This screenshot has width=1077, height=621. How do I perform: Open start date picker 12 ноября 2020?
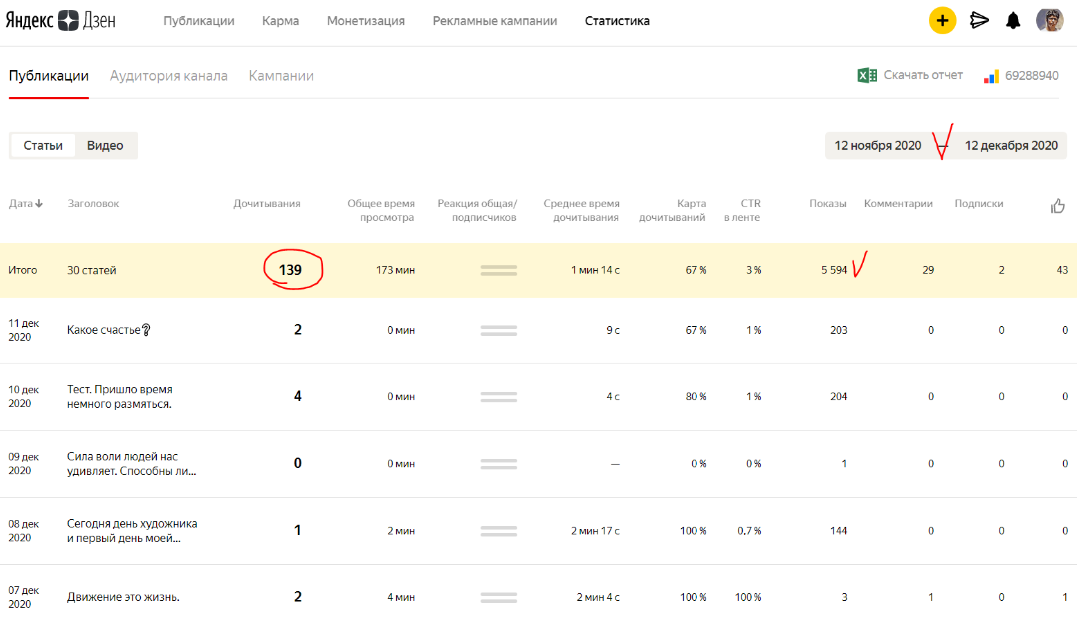(878, 146)
